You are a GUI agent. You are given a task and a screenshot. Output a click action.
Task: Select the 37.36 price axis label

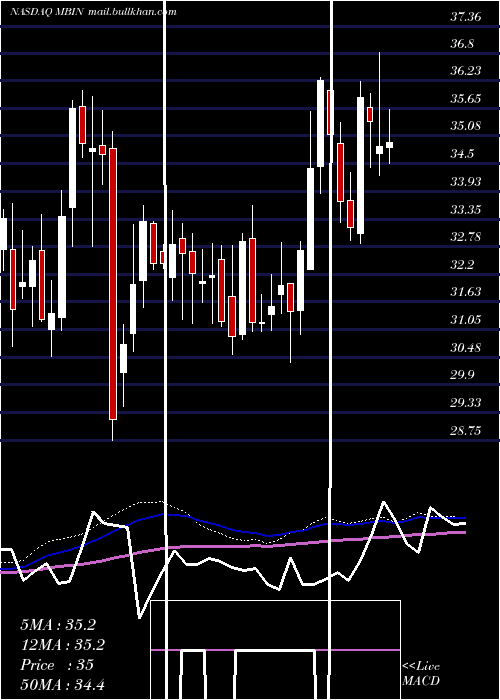(466, 17)
